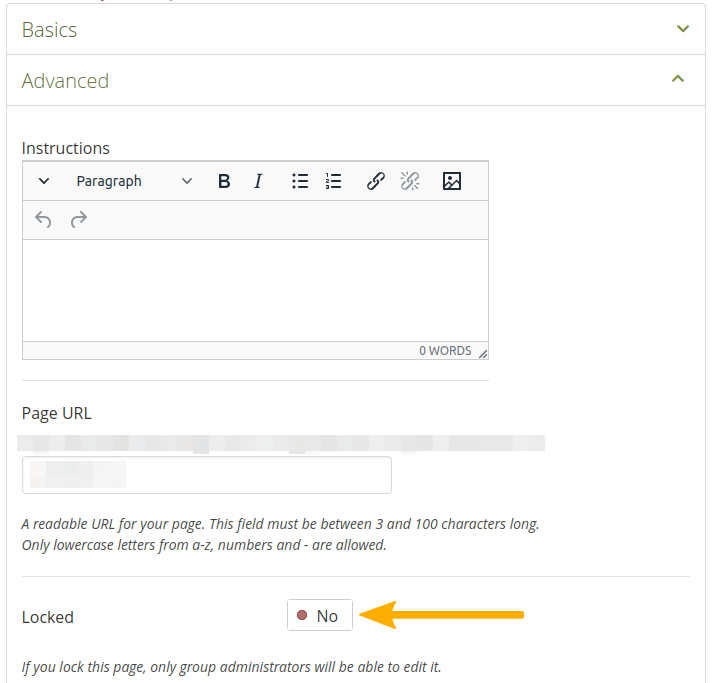Click the Basics section title

click(50, 30)
